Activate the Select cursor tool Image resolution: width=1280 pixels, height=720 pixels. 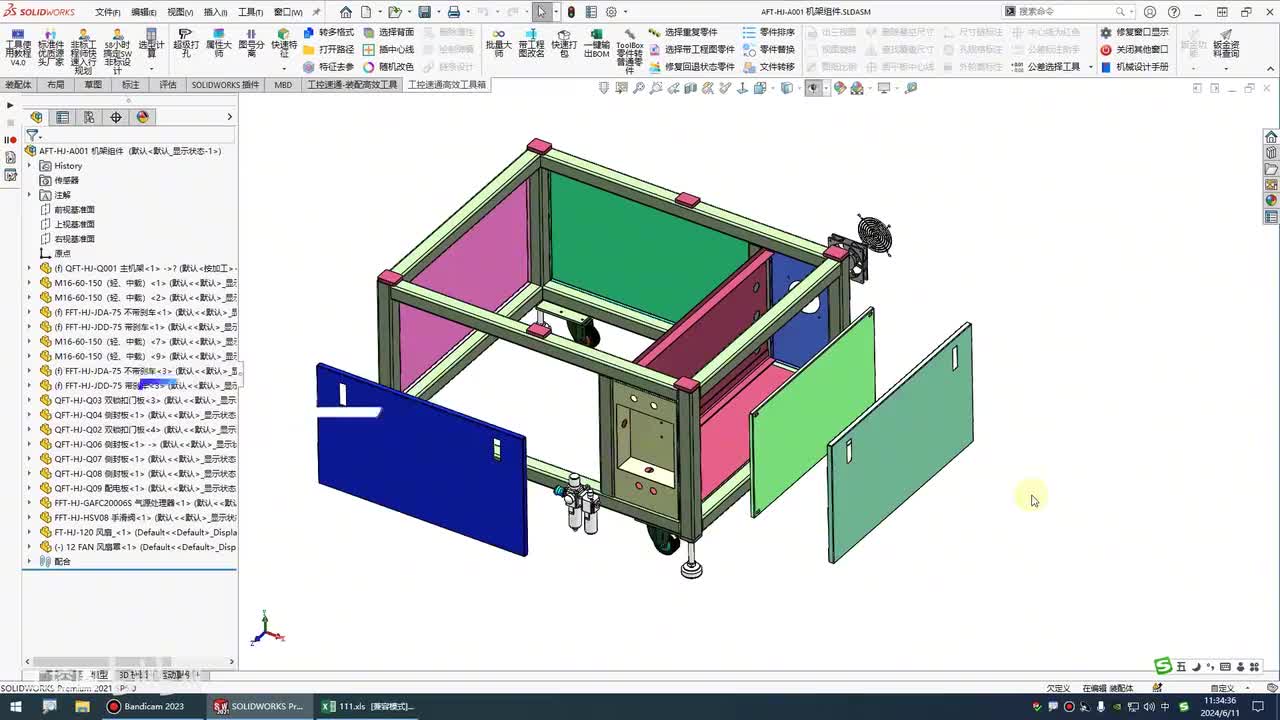click(x=542, y=12)
